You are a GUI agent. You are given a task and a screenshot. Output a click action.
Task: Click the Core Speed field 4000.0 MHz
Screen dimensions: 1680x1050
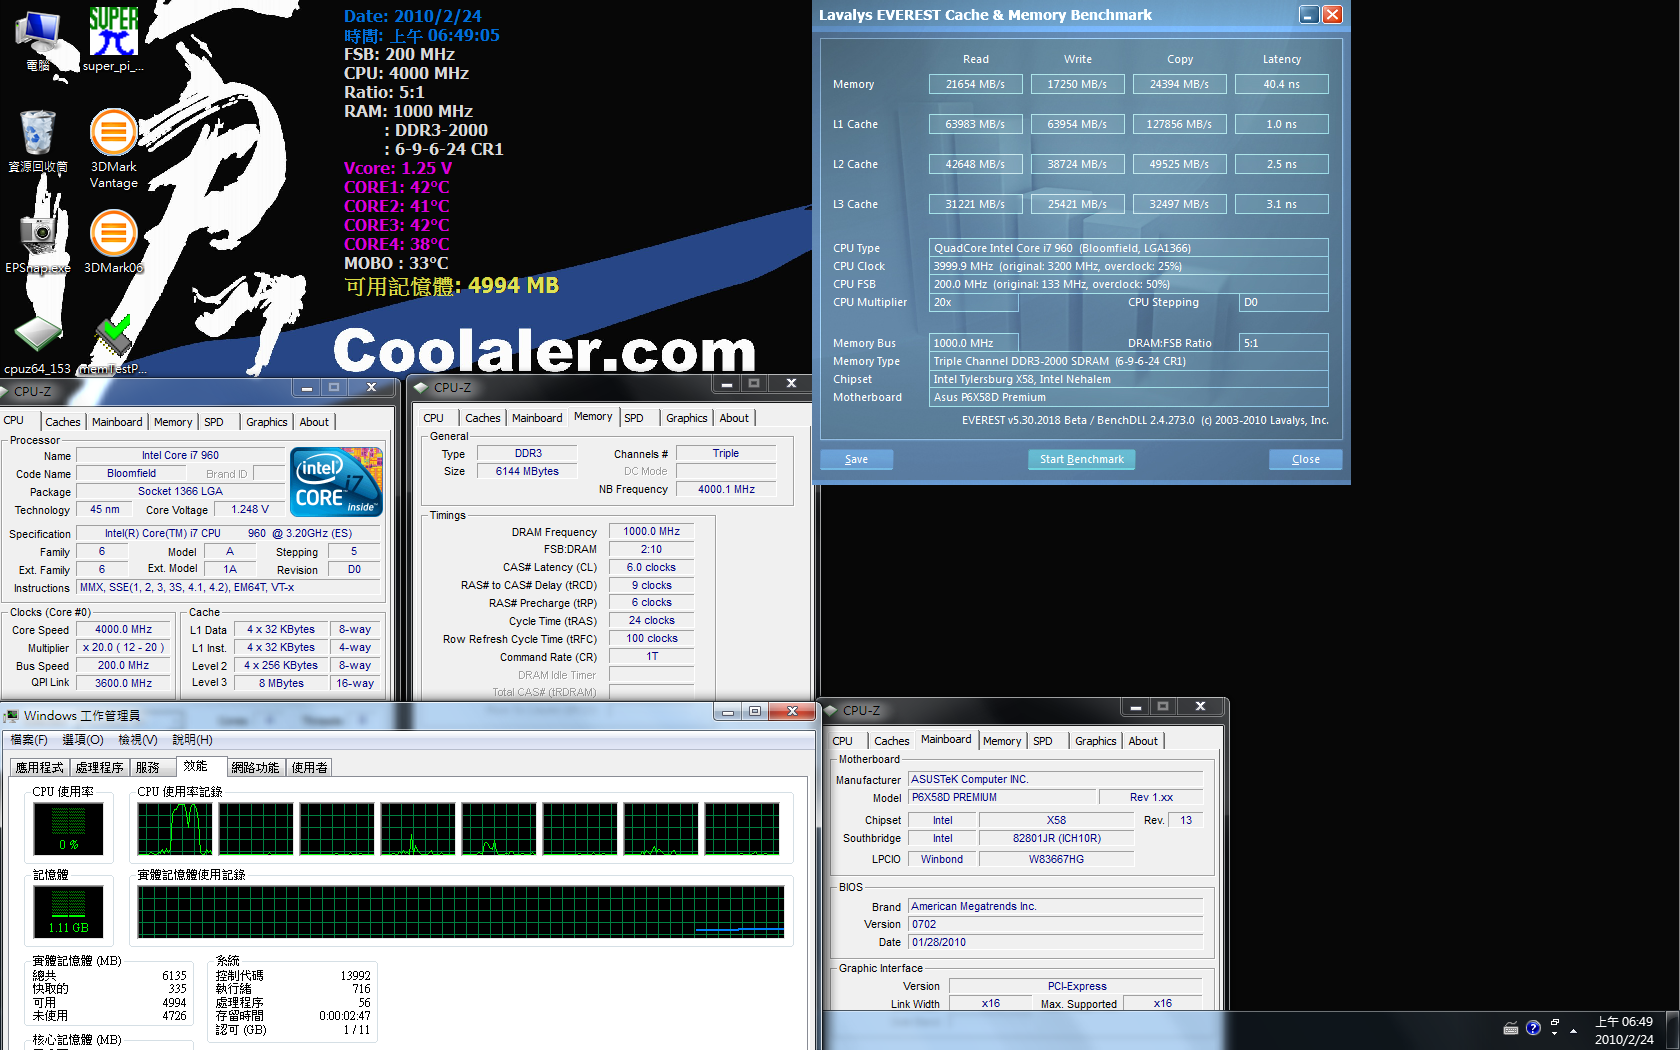[124, 630]
